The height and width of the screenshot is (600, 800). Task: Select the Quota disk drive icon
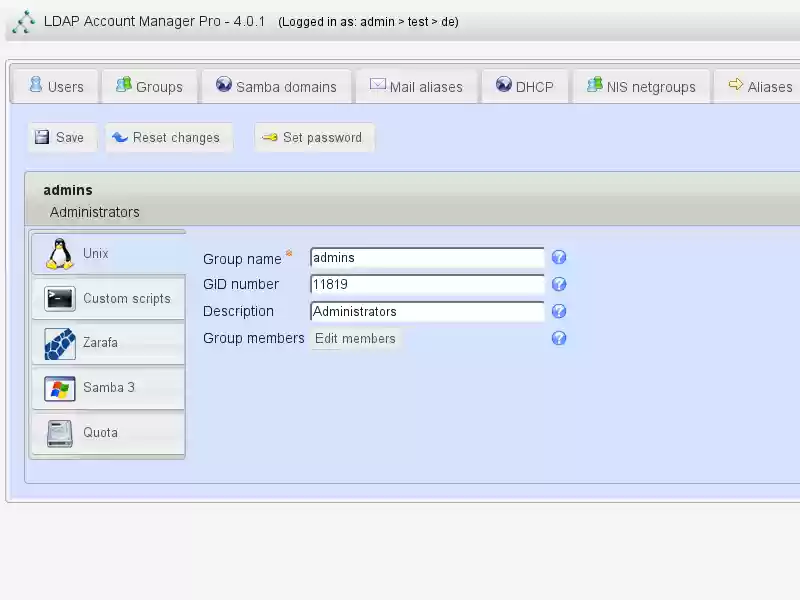[x=58, y=433]
